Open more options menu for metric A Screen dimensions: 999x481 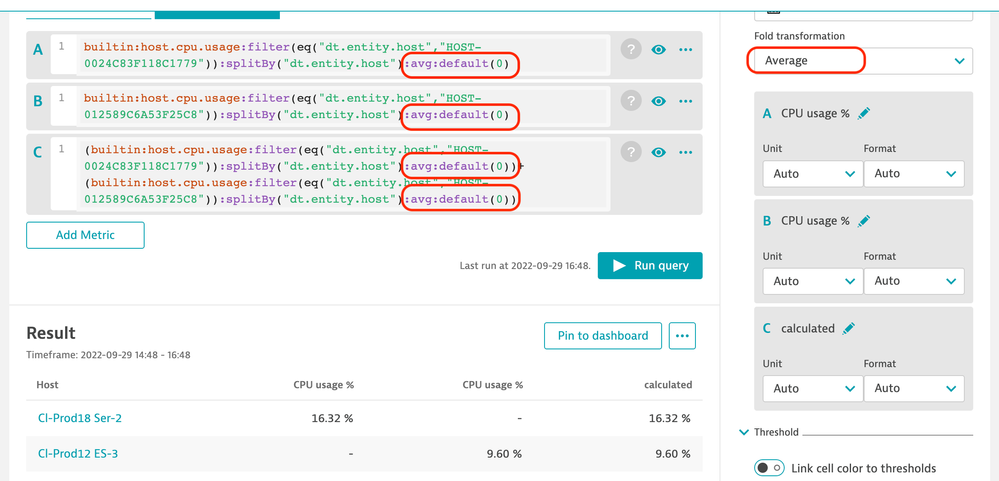click(x=686, y=49)
